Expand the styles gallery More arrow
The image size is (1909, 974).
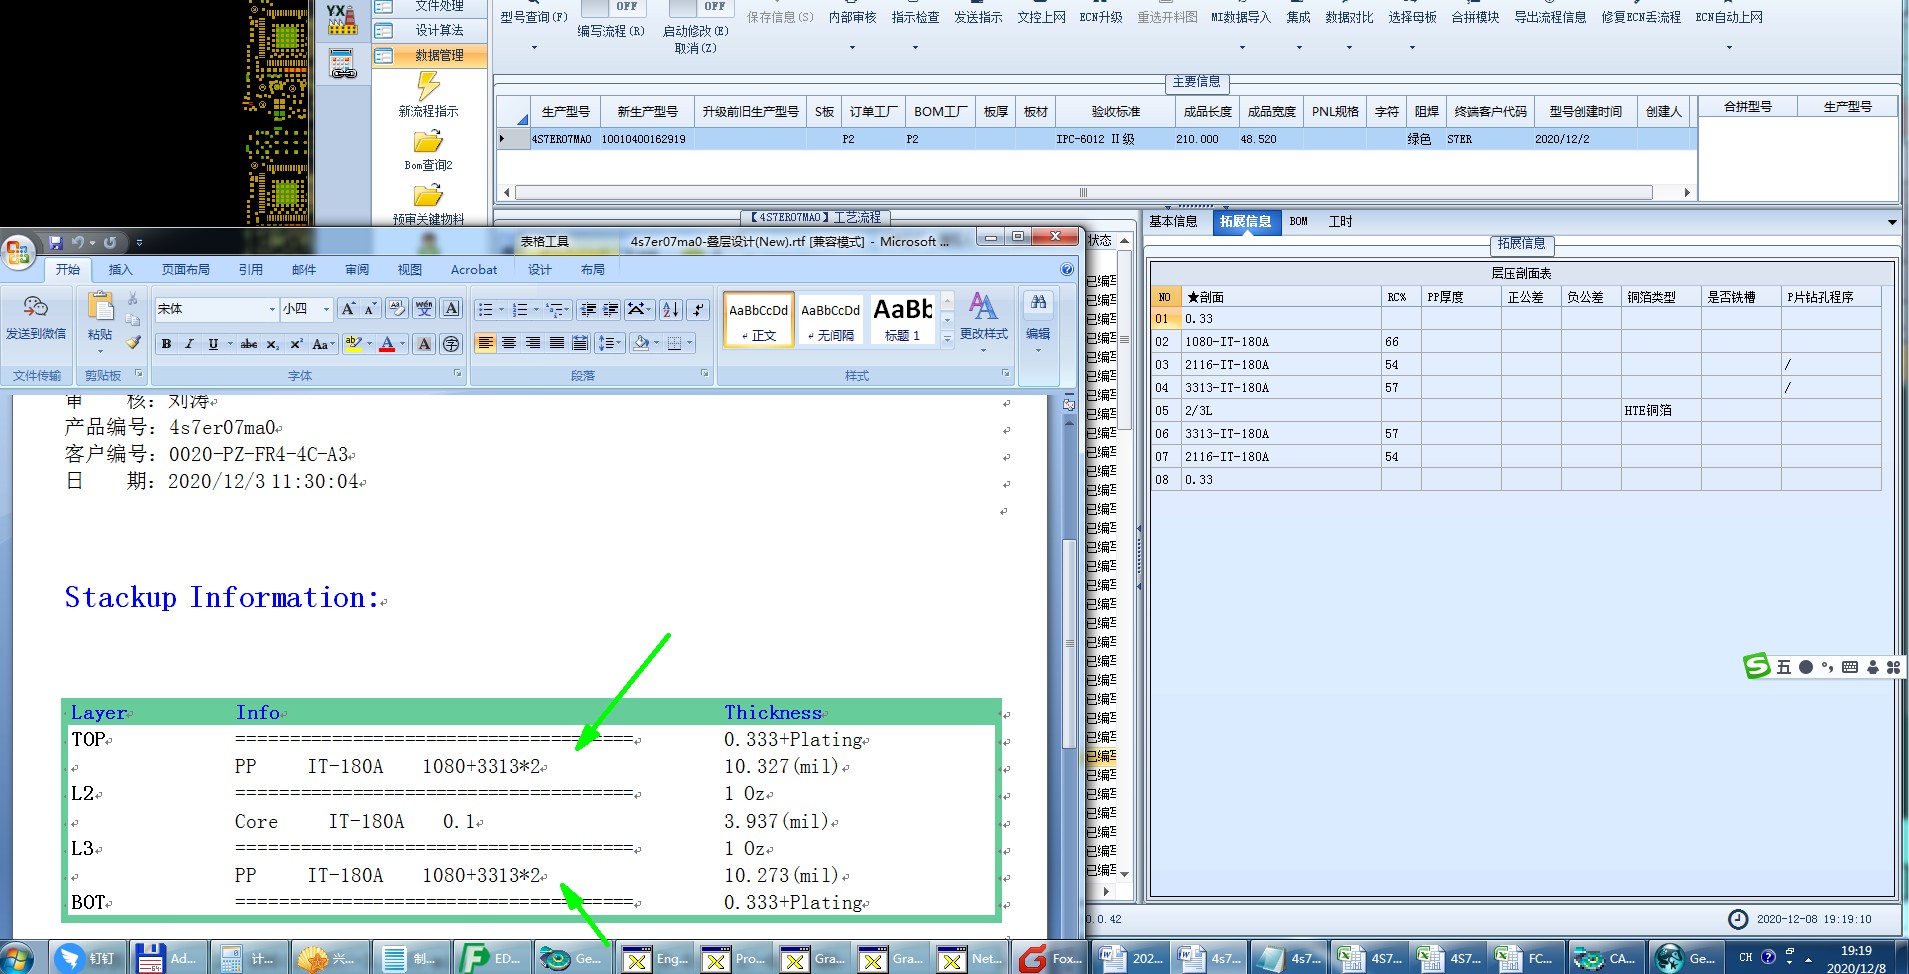(947, 339)
